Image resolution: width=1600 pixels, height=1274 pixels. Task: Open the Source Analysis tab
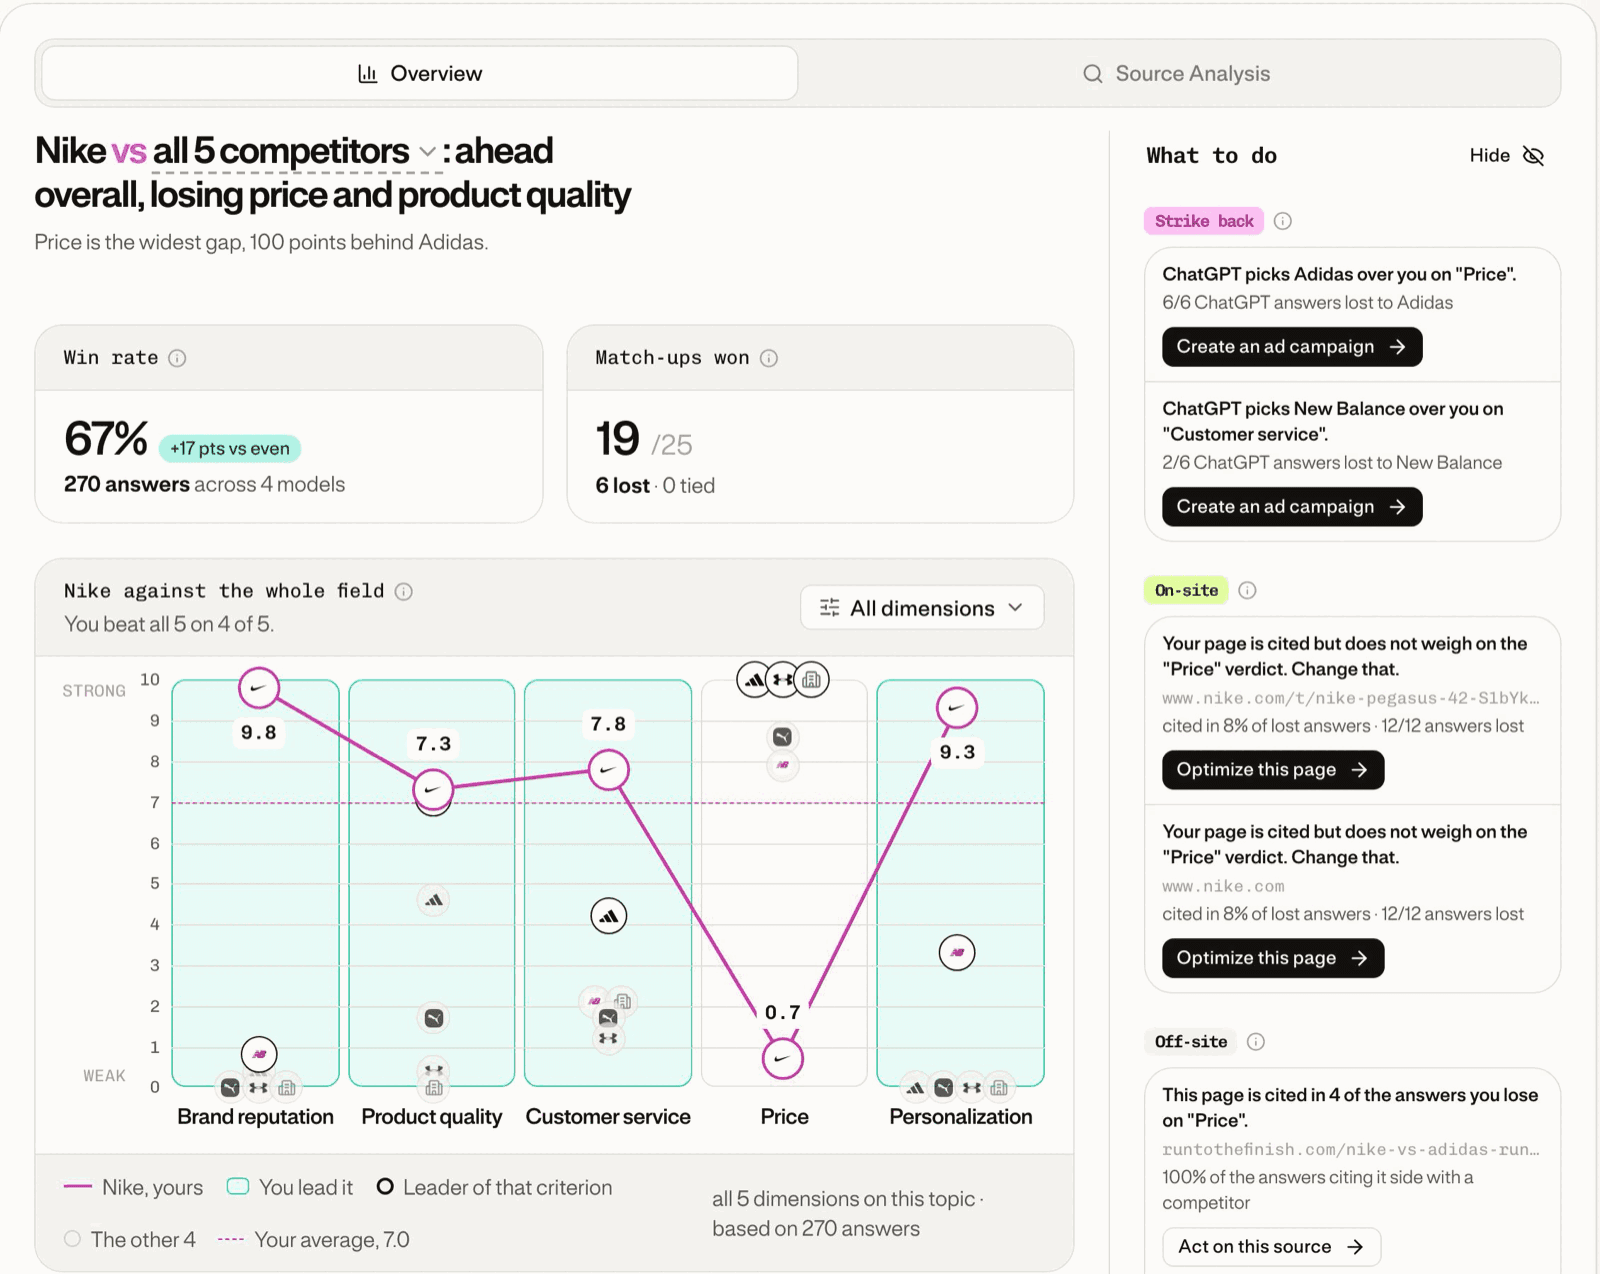(1177, 73)
